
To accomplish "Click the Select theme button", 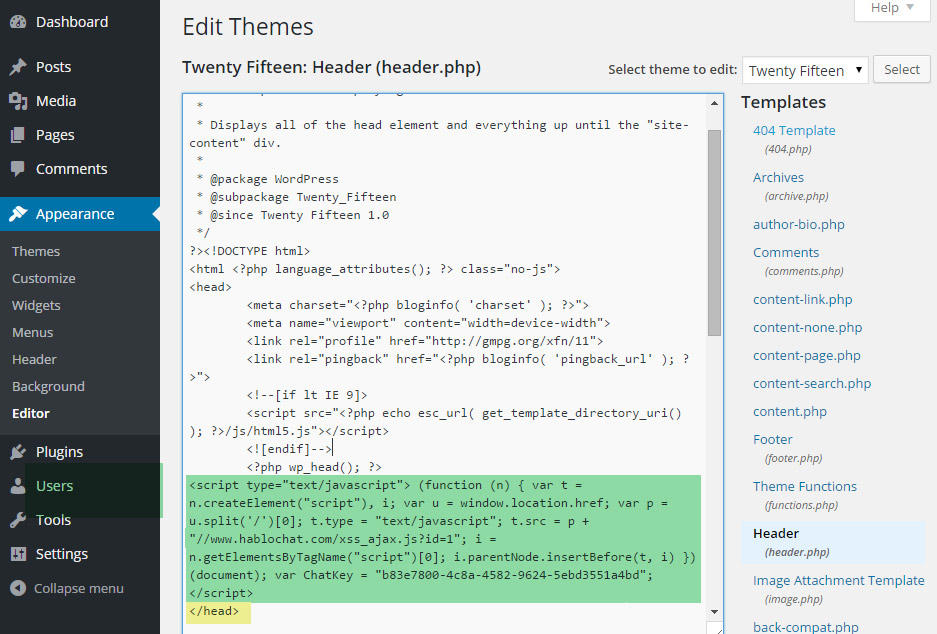I will pos(902,69).
